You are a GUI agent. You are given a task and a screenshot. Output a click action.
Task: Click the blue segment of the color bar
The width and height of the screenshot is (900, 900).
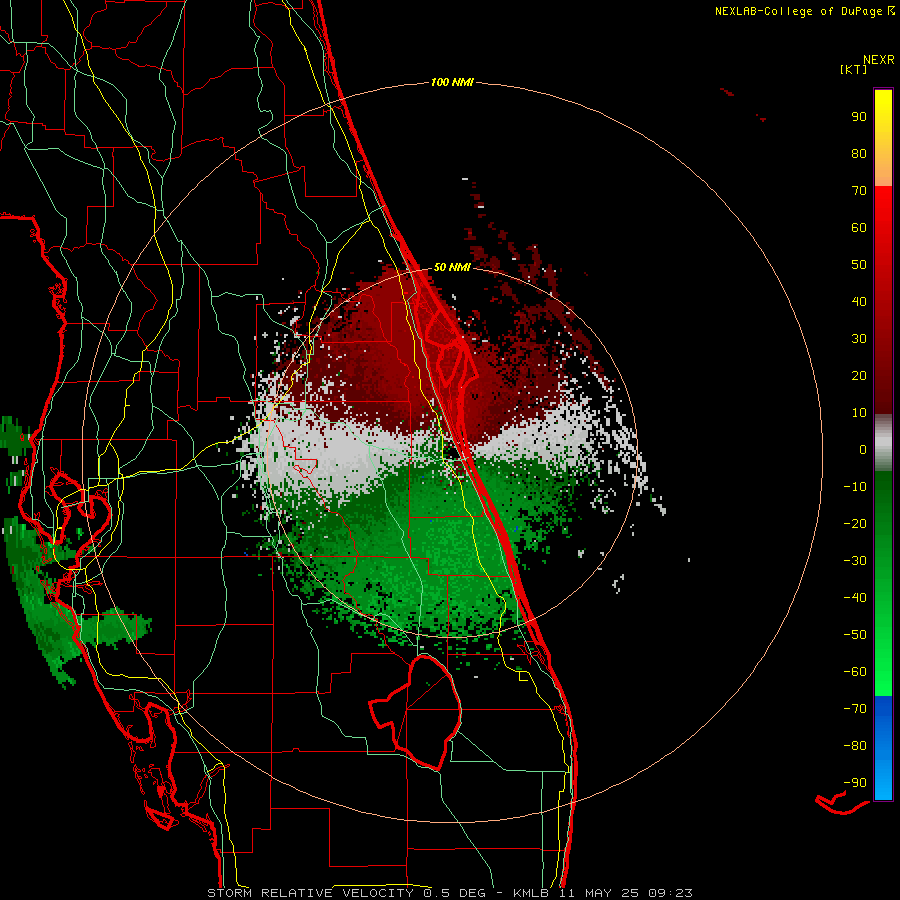(x=883, y=748)
